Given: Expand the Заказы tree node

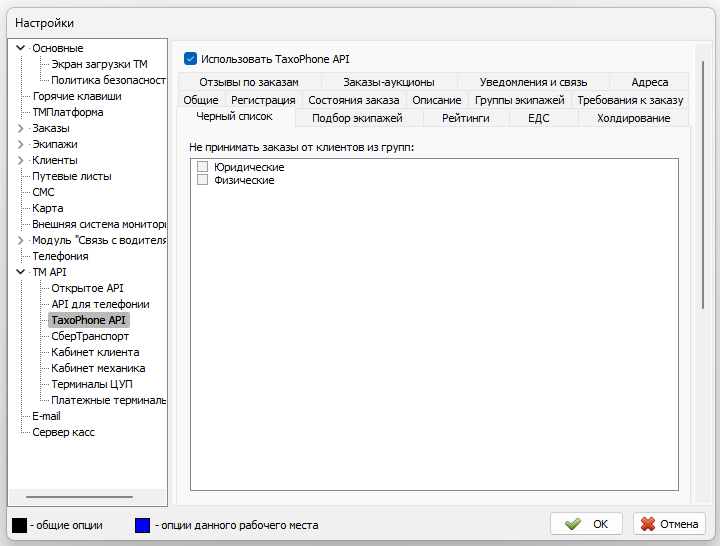Looking at the screenshot, I should pos(20,128).
